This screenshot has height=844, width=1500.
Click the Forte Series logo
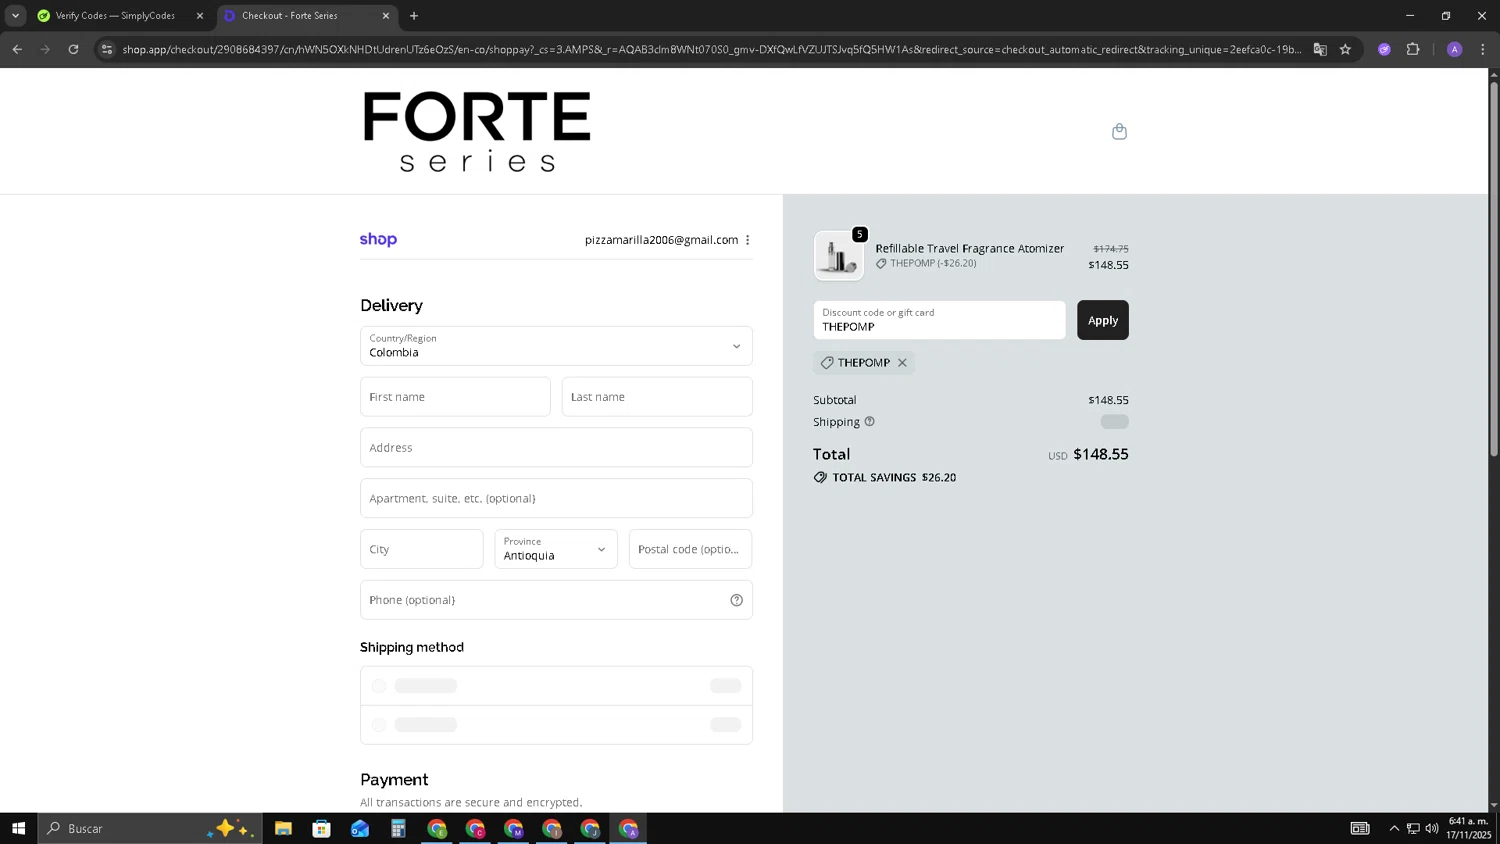[x=477, y=131]
